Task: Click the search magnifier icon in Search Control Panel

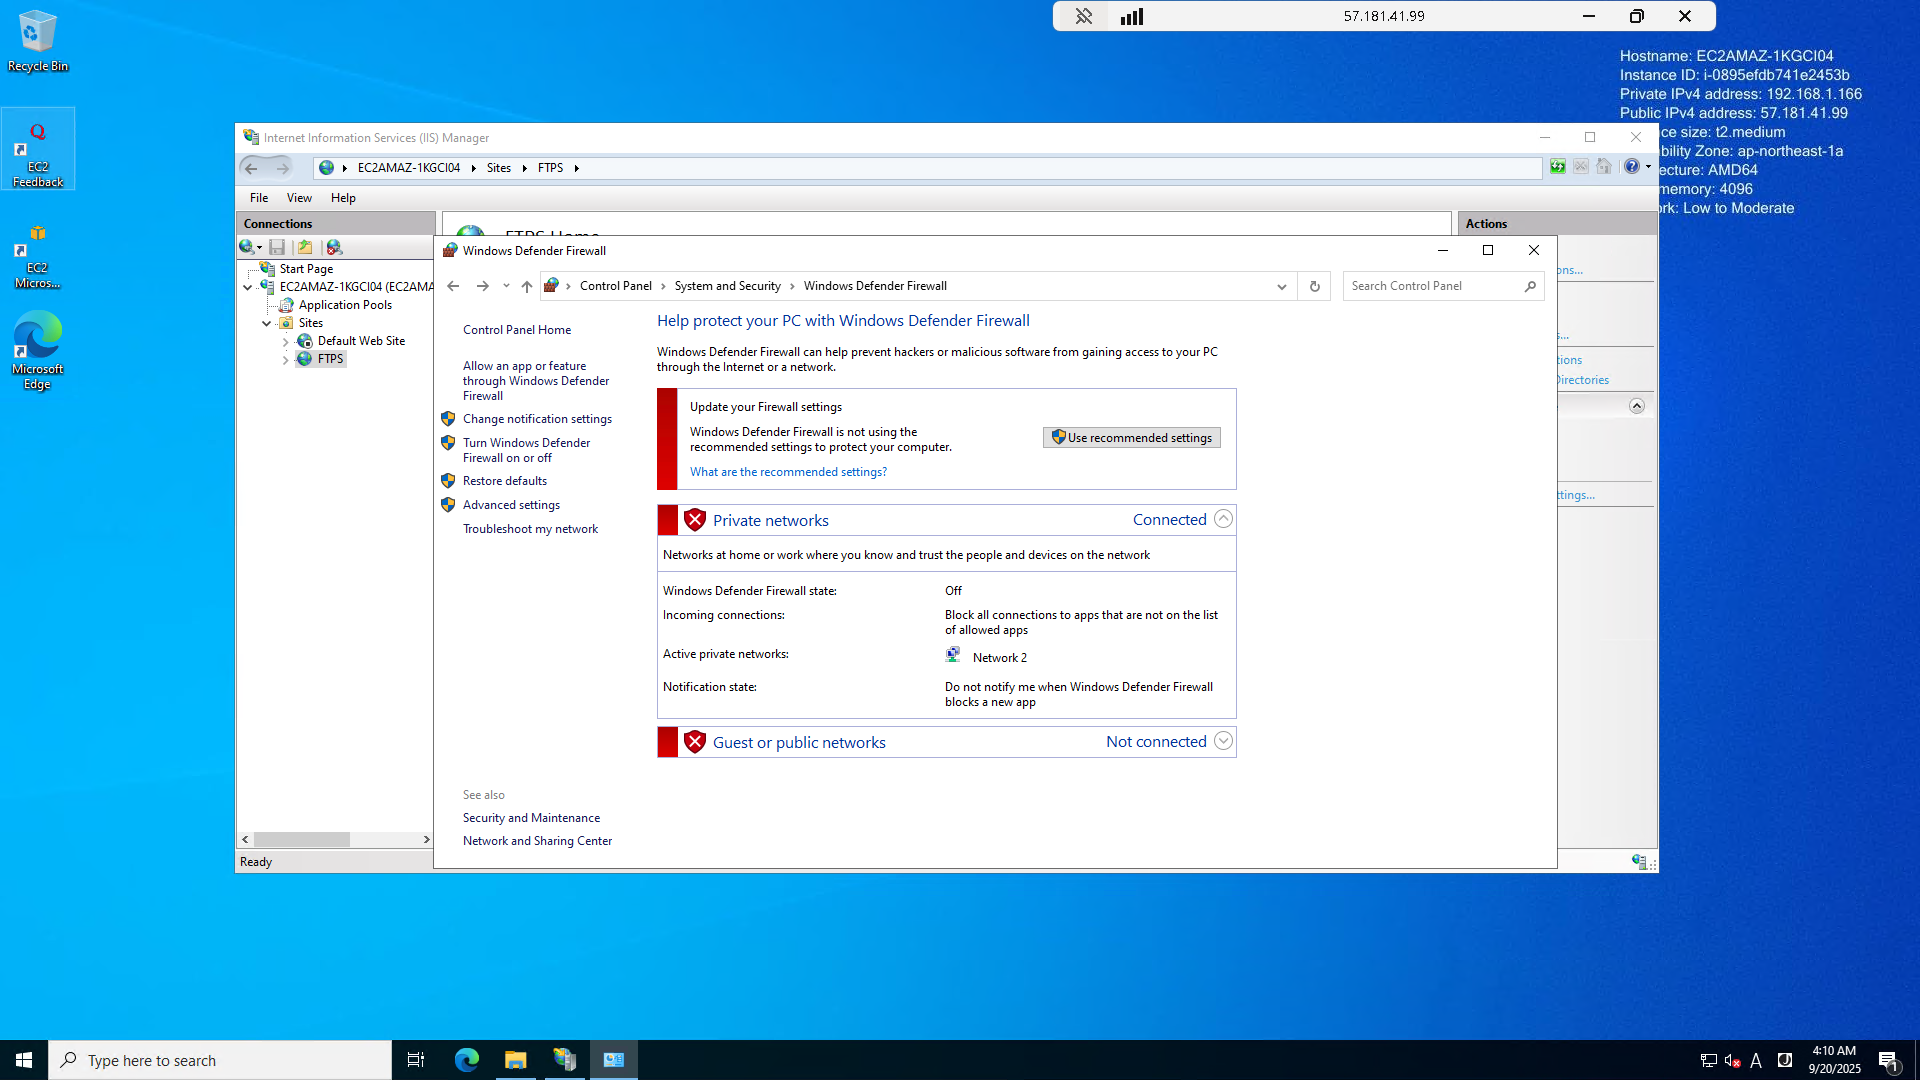Action: point(1530,286)
